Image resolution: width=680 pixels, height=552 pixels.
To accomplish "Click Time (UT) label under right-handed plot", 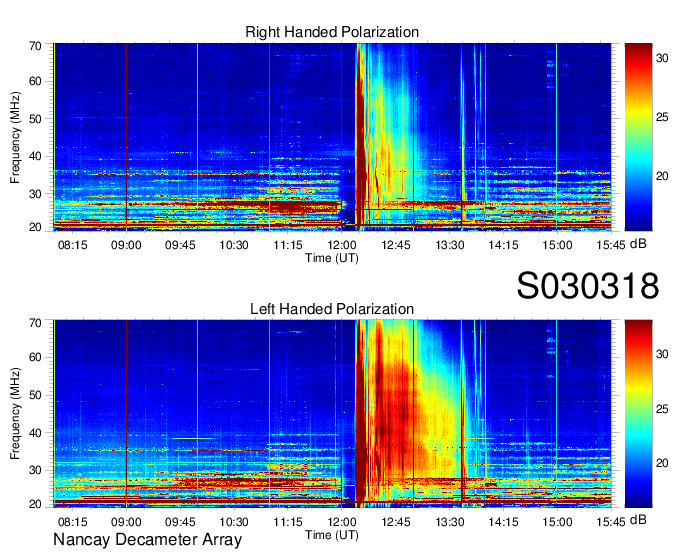I will pos(332,258).
